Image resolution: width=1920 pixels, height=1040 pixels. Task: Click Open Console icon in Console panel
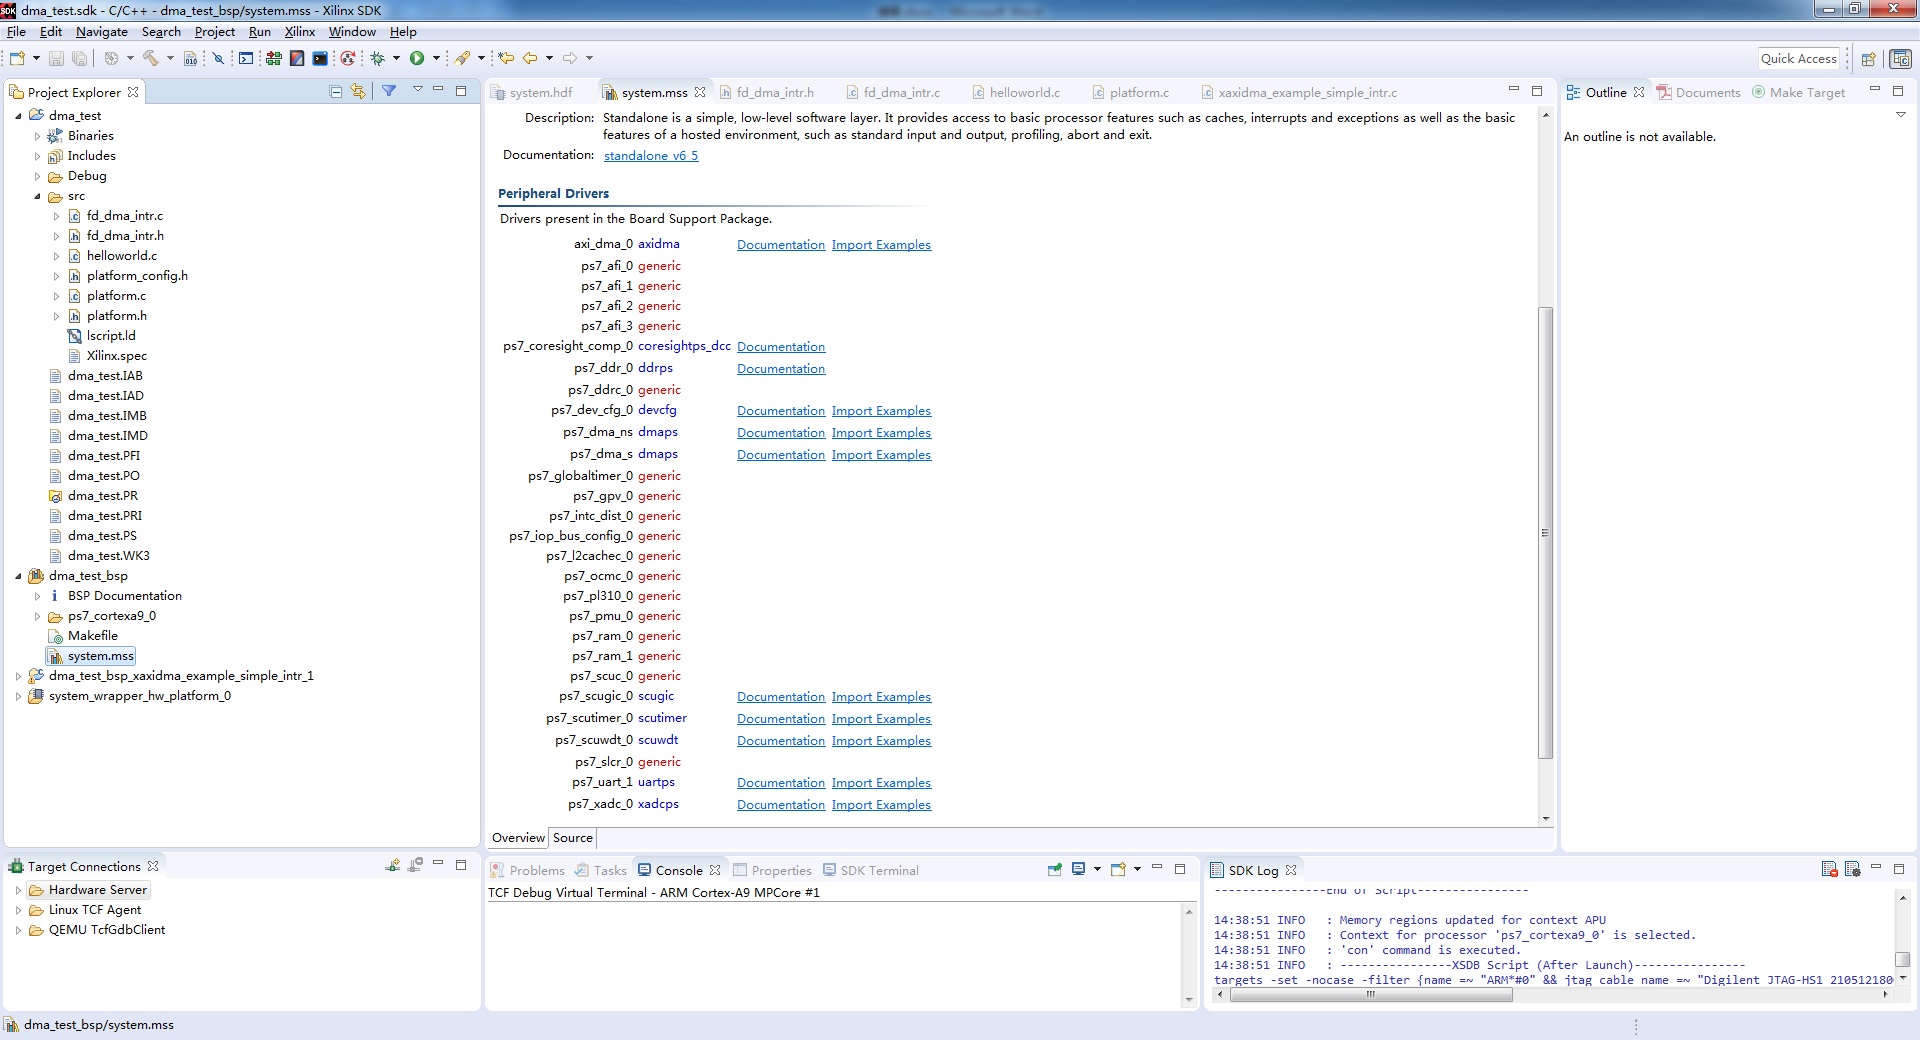(x=1118, y=869)
